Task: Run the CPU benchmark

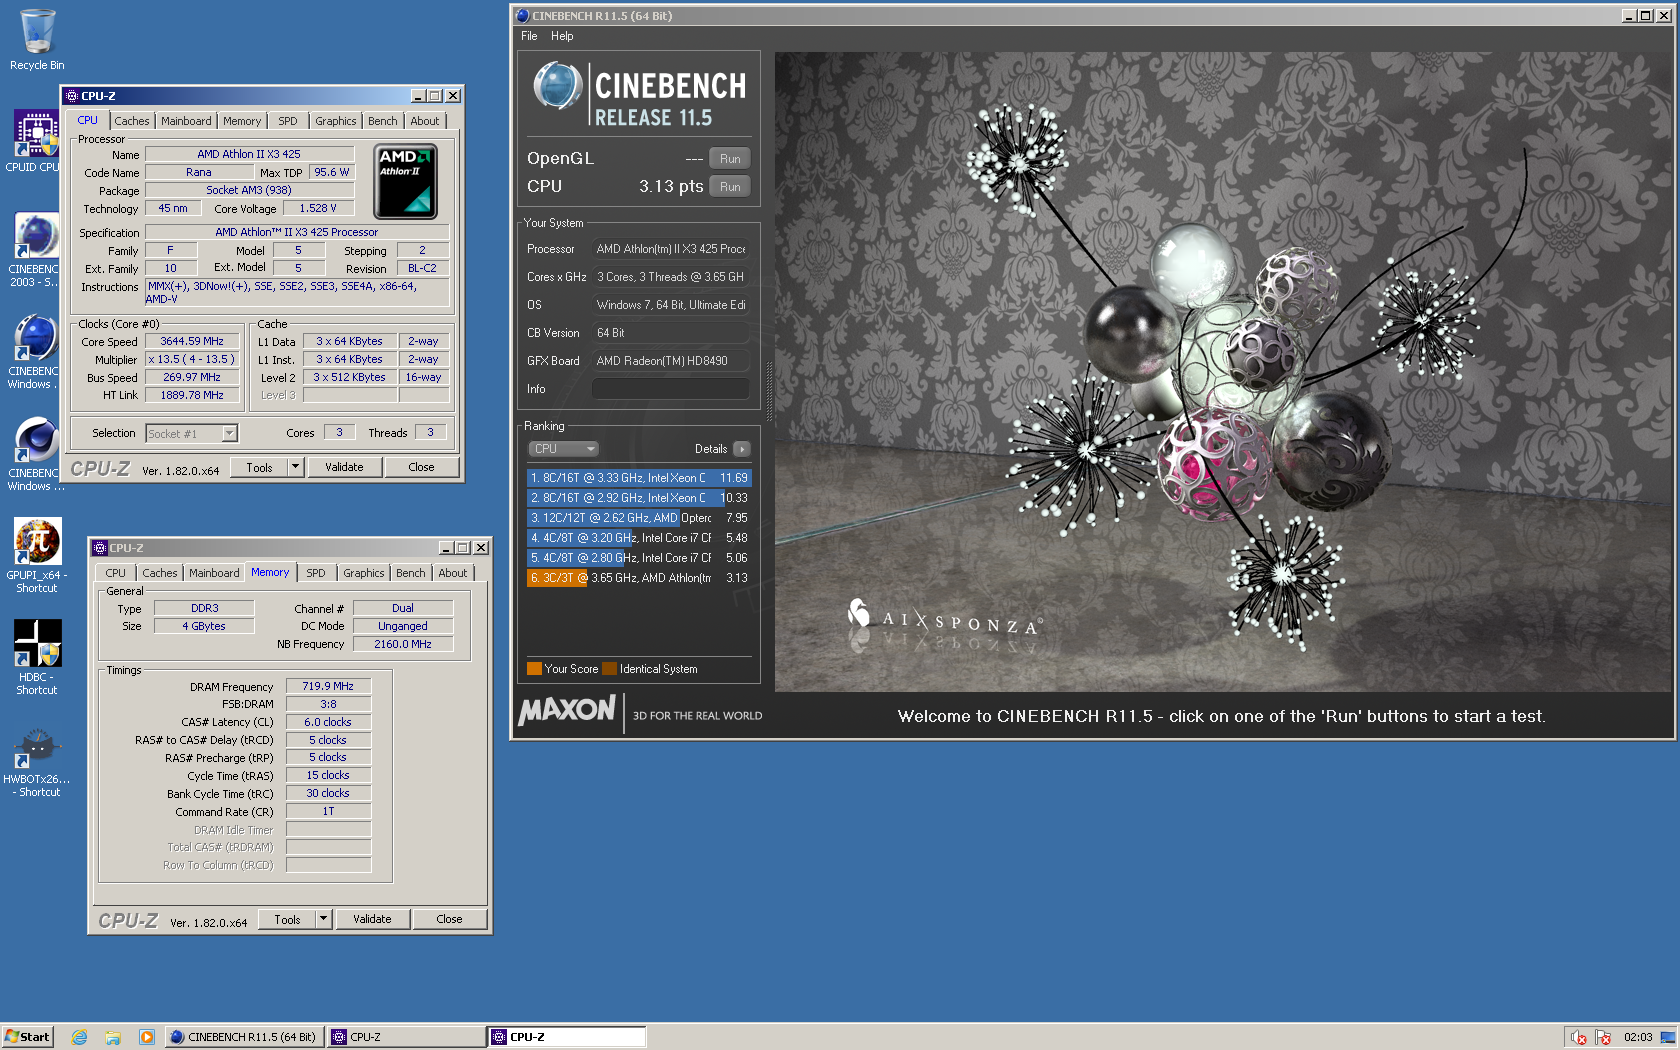Action: pos(730,187)
